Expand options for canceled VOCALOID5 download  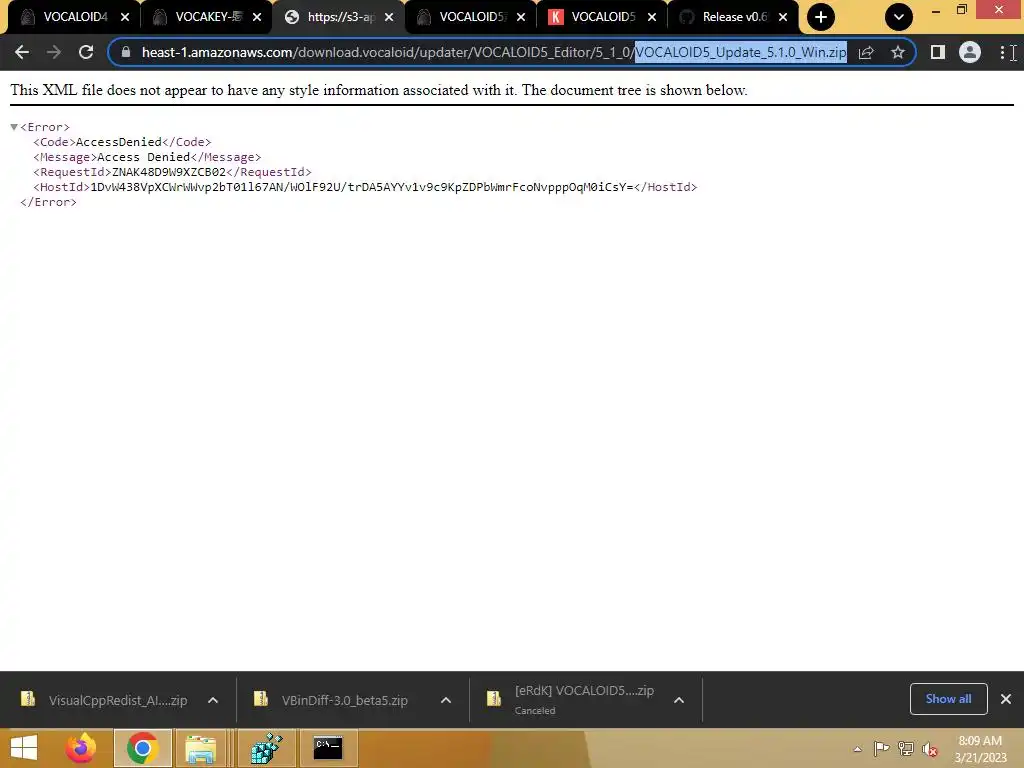(679, 700)
